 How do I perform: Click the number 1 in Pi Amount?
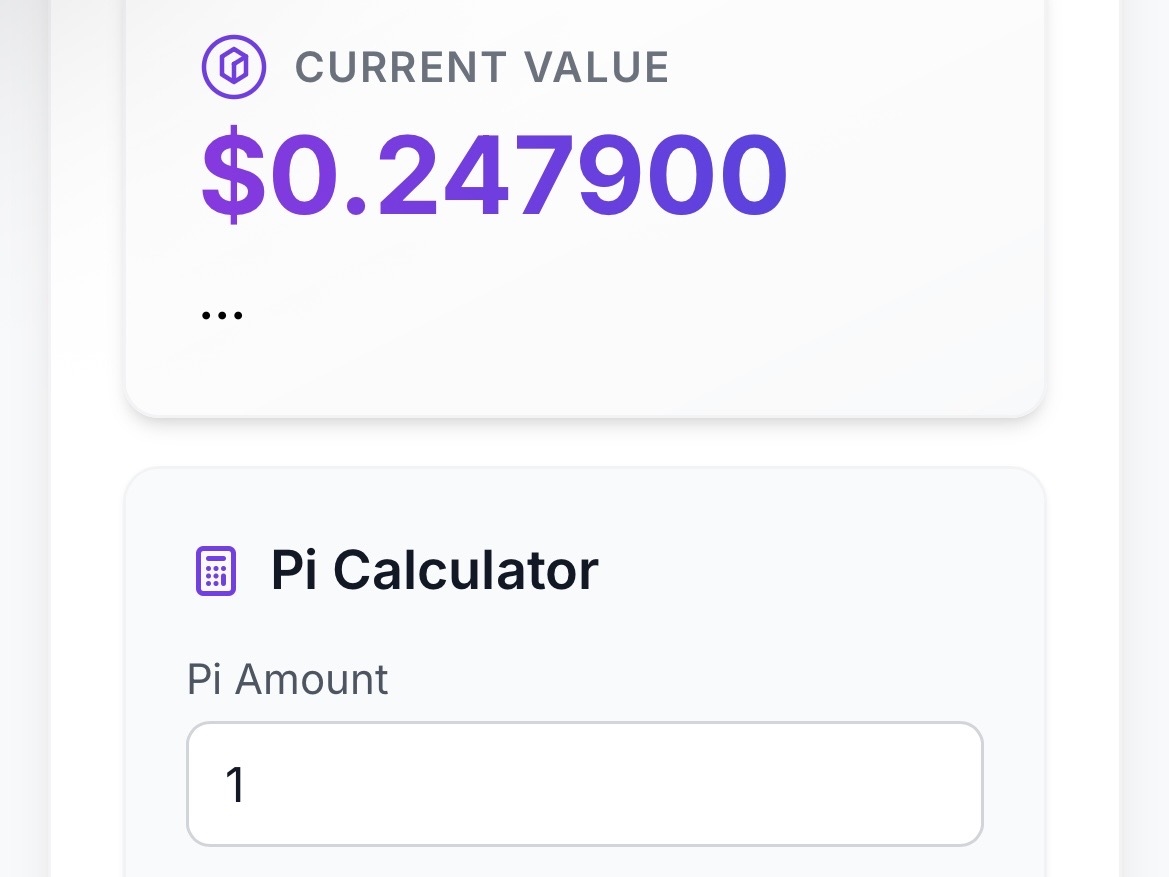click(x=236, y=785)
